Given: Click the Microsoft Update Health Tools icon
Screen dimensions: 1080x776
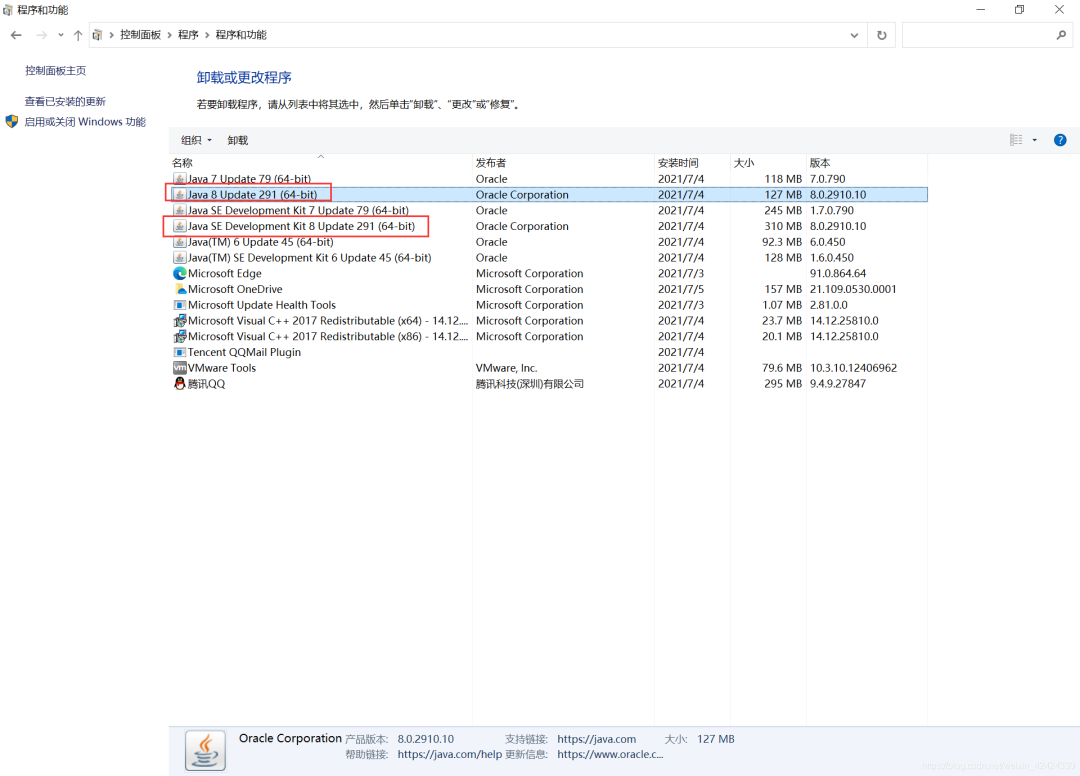Looking at the screenshot, I should 180,305.
